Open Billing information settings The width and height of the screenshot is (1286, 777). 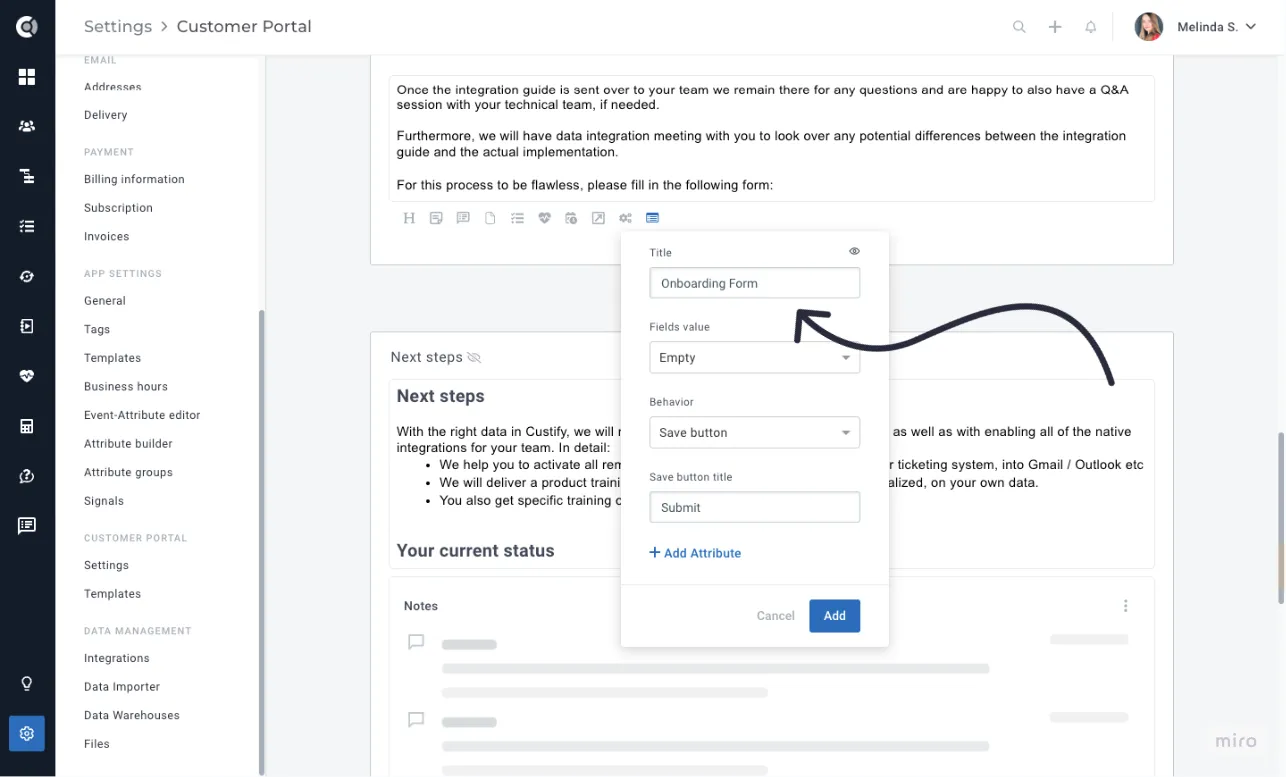pyautogui.click(x=134, y=179)
